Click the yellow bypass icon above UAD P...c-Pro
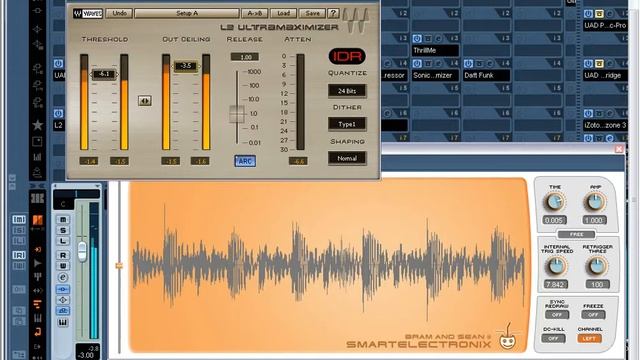Image resolution: width=640 pixels, height=360 pixels. pos(599,14)
